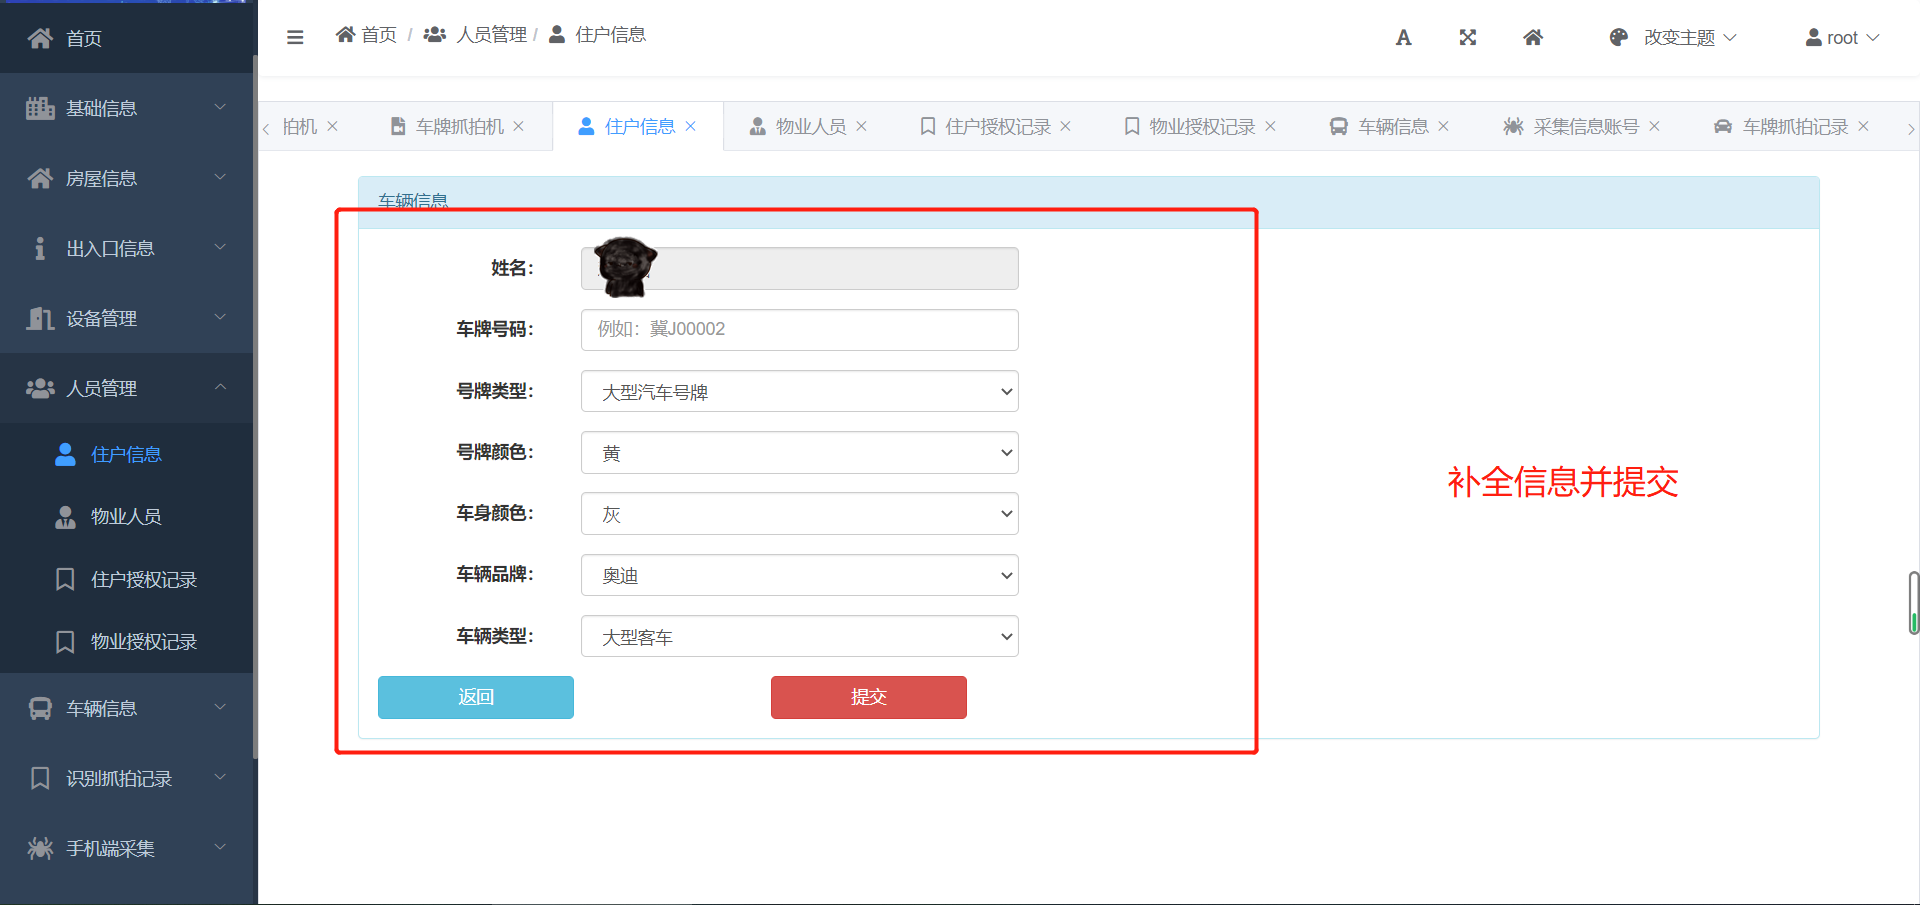Open the 车辆品牌 dropdown showing 奥迪

[799, 575]
